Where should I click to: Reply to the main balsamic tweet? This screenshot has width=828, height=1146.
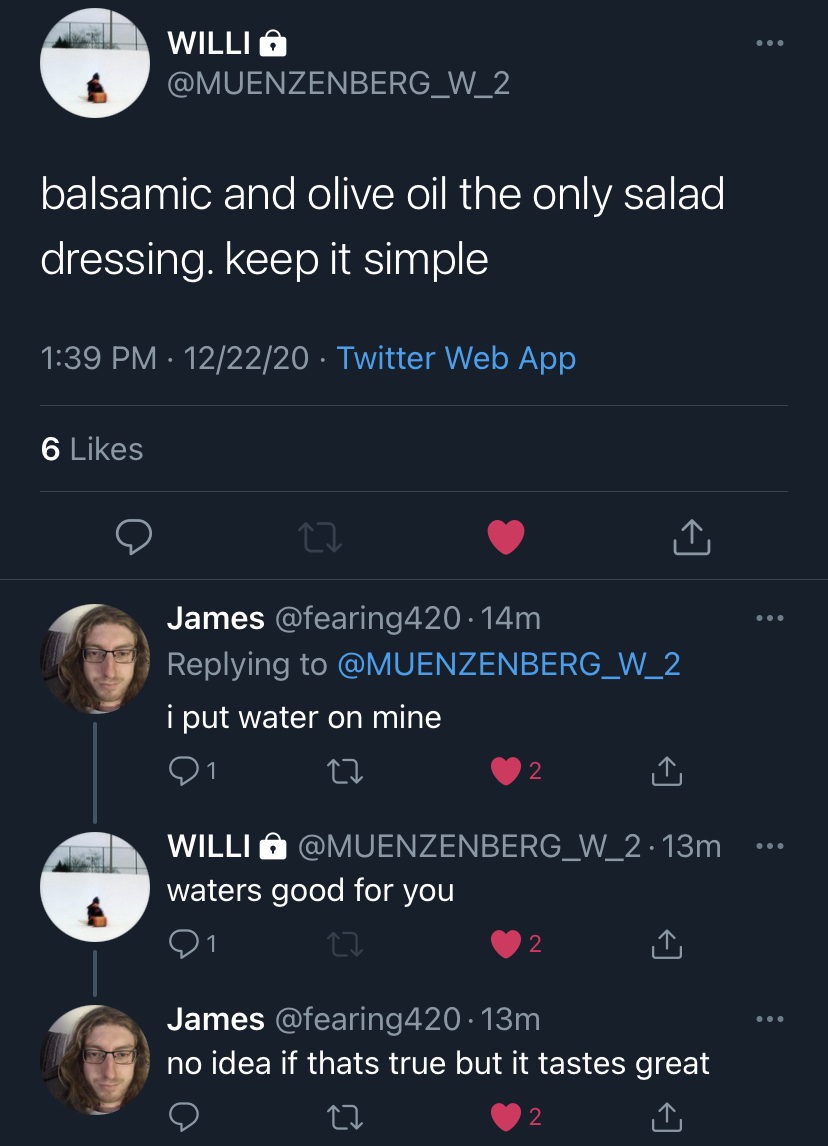(133, 538)
